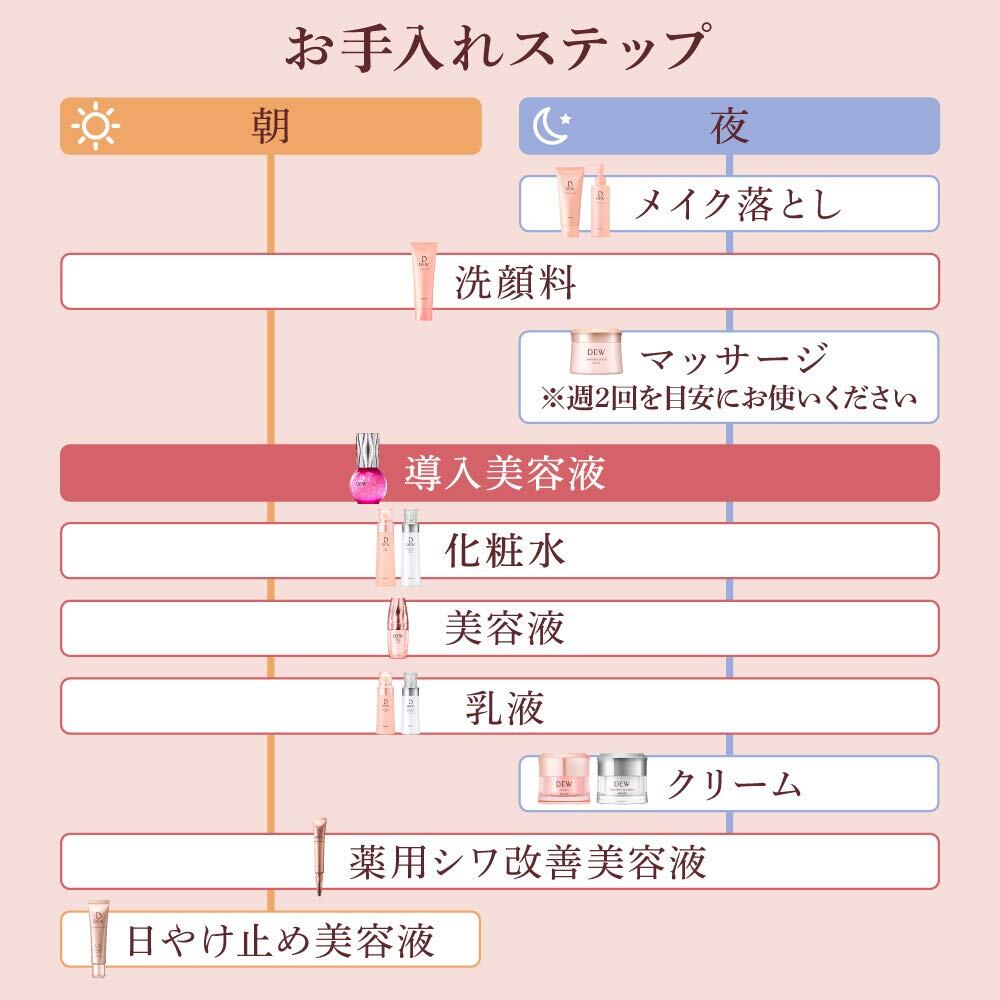Select the 夜 night tab header
The image size is (1000, 1000).
coord(730,126)
